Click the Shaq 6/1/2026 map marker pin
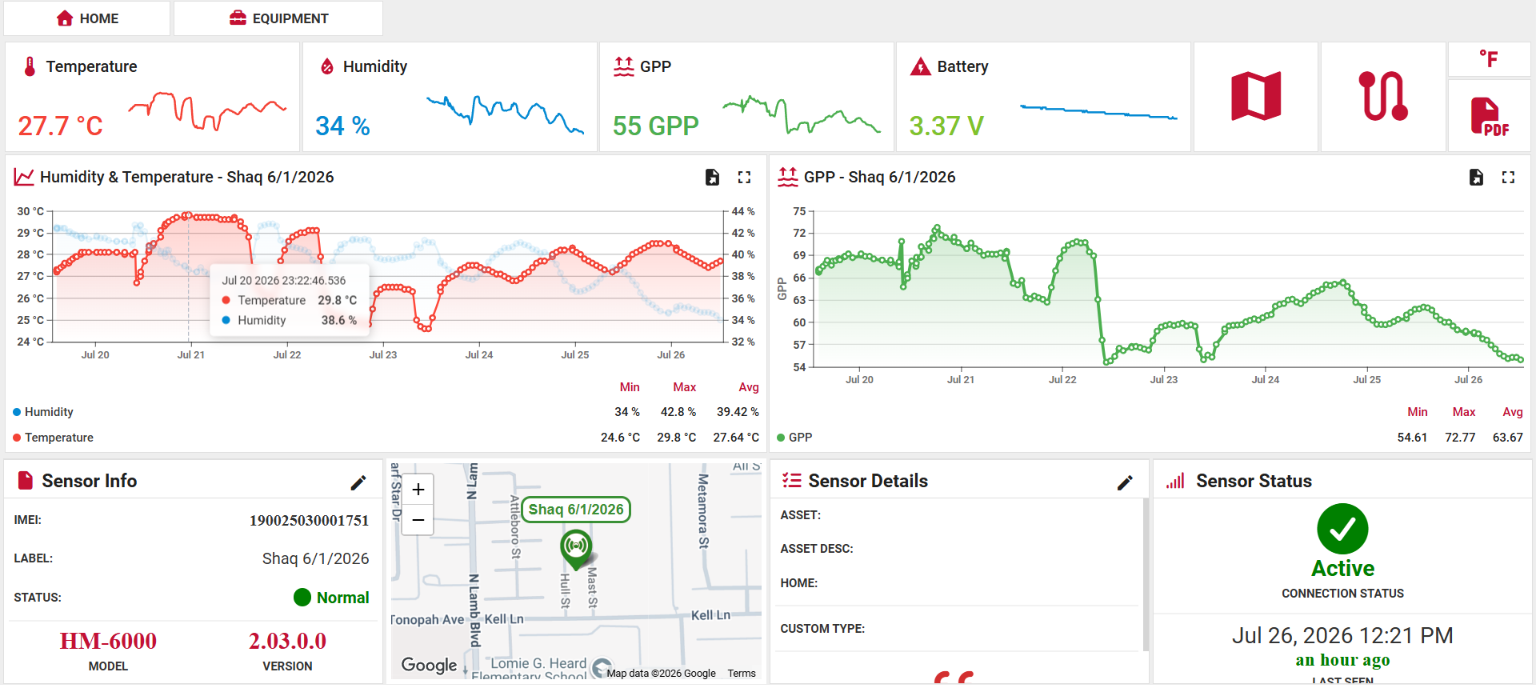The height and width of the screenshot is (685, 1536). (575, 548)
